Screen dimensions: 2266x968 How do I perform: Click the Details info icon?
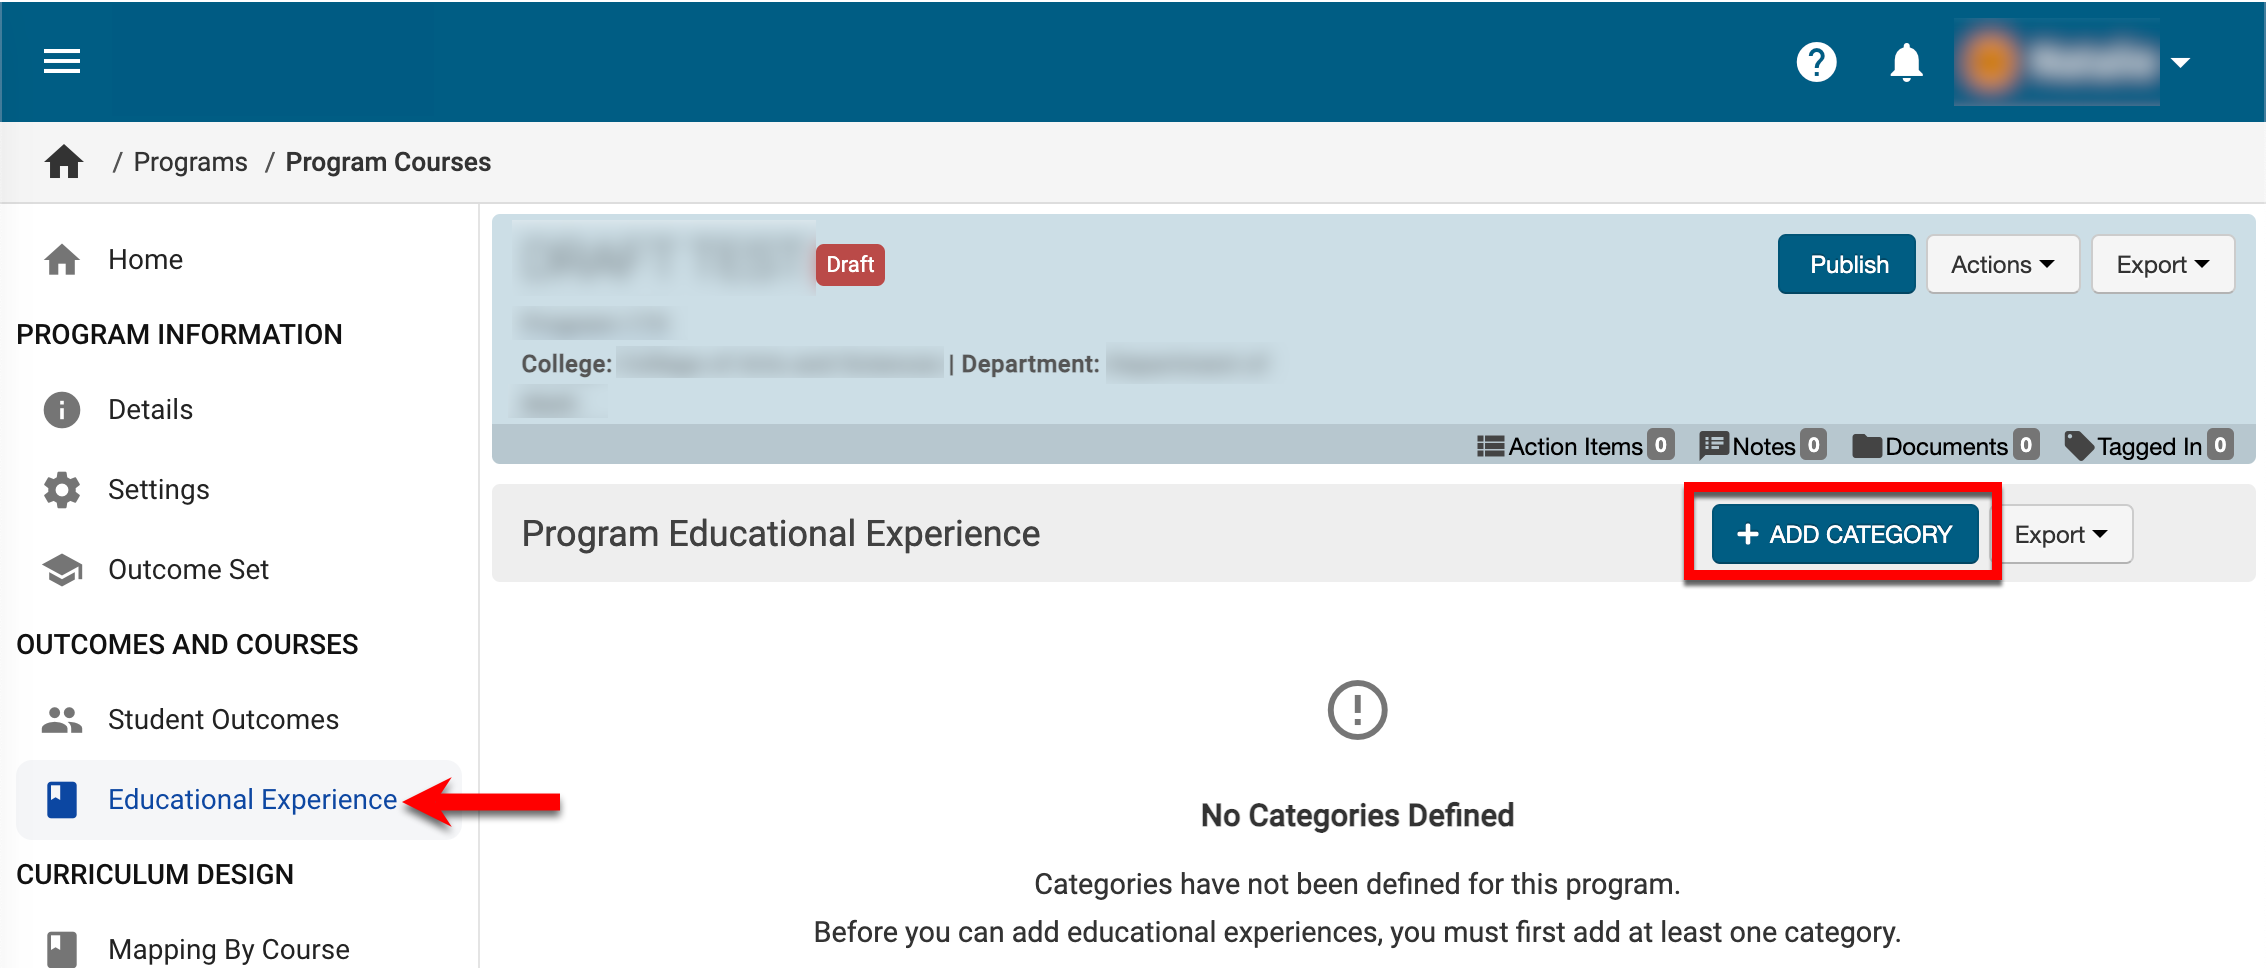tap(62, 410)
